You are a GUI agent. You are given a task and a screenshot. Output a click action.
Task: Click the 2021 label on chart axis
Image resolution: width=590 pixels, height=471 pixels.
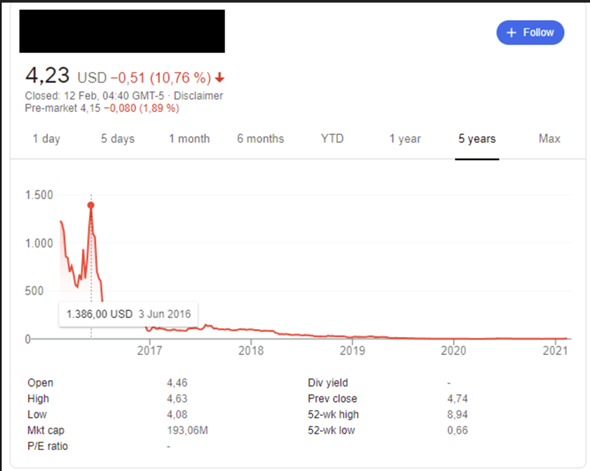coord(555,350)
